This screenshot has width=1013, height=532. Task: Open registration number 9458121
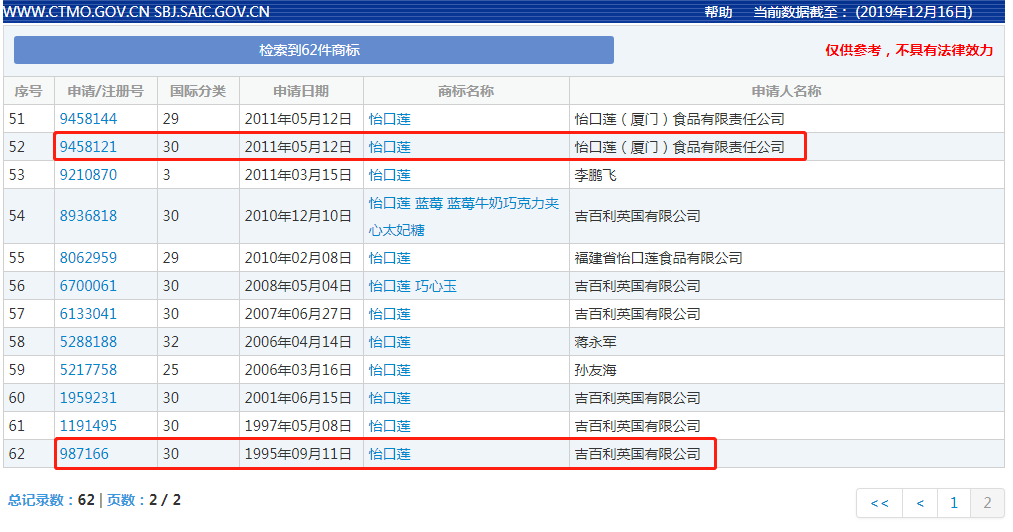pos(89,147)
